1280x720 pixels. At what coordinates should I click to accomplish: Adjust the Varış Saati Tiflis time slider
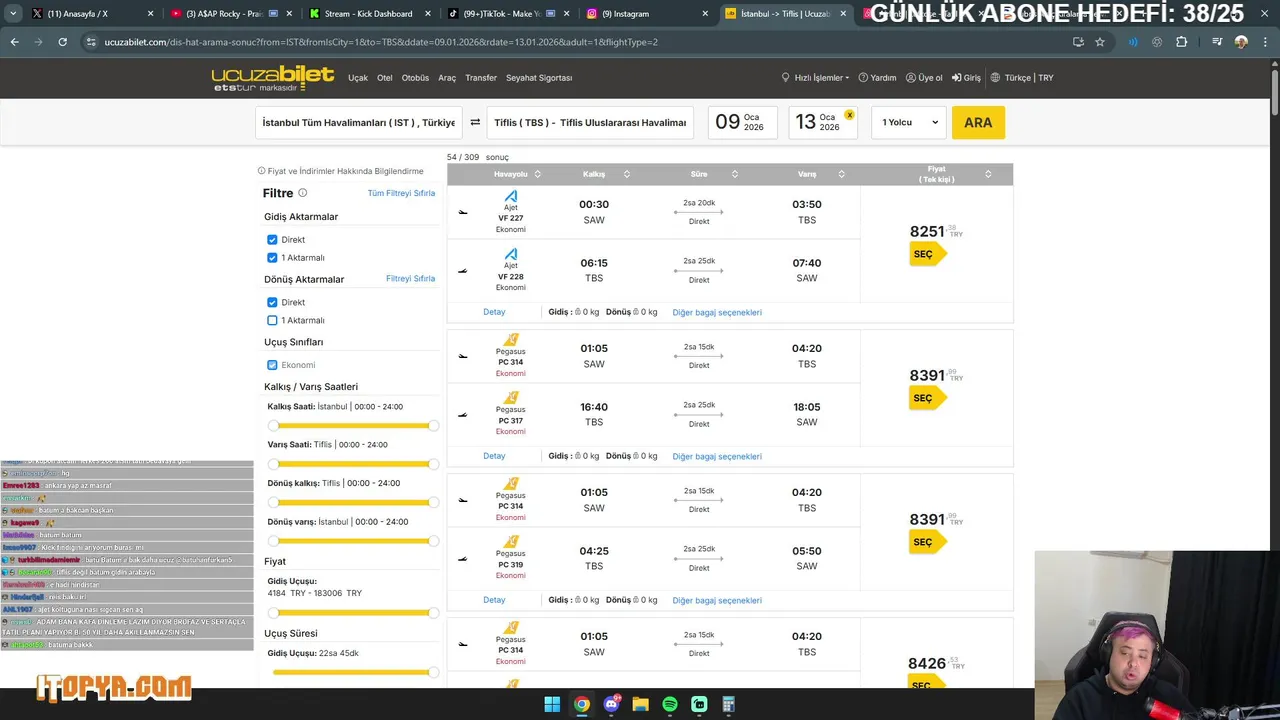click(x=353, y=464)
